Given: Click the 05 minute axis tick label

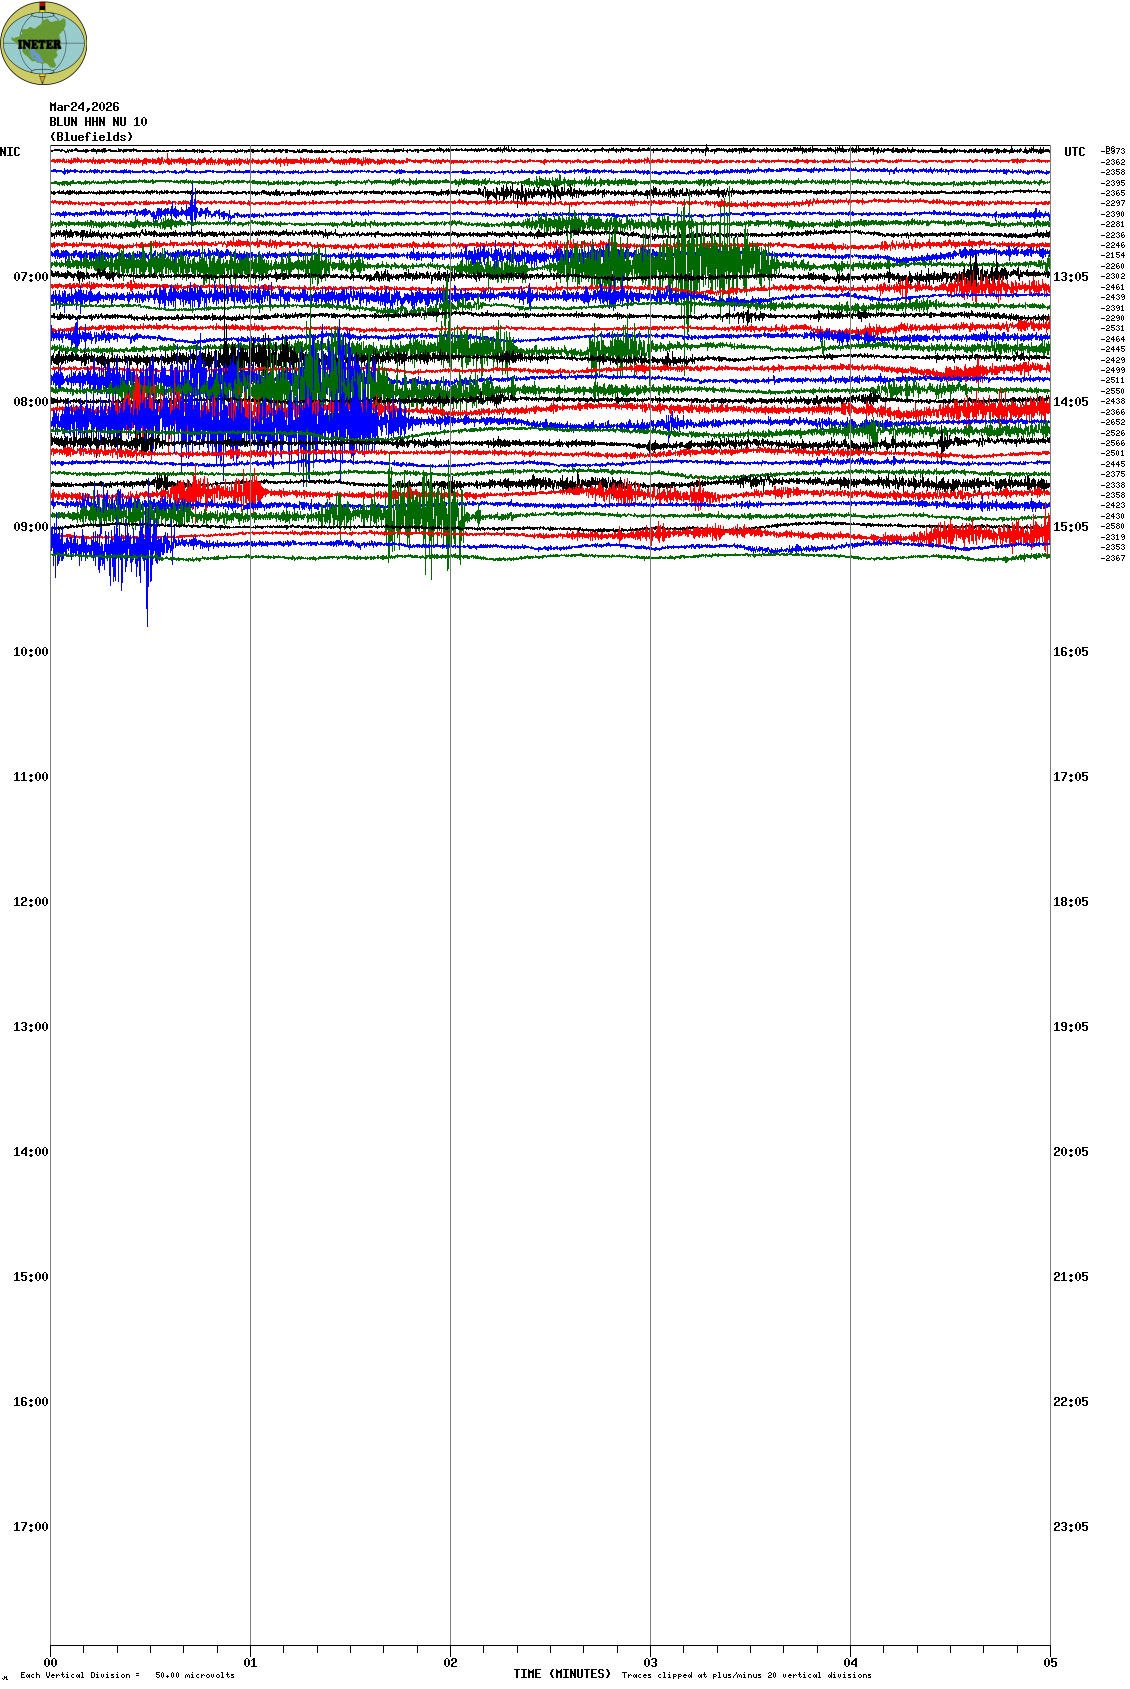Looking at the screenshot, I should (1050, 1663).
